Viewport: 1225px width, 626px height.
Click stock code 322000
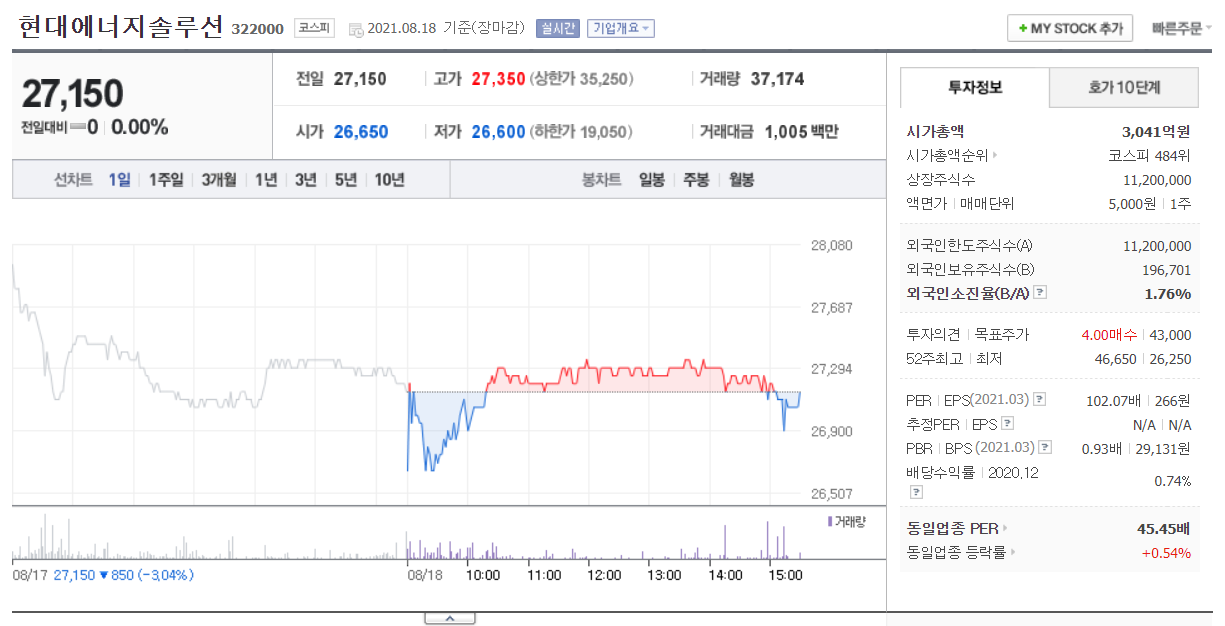tap(257, 30)
